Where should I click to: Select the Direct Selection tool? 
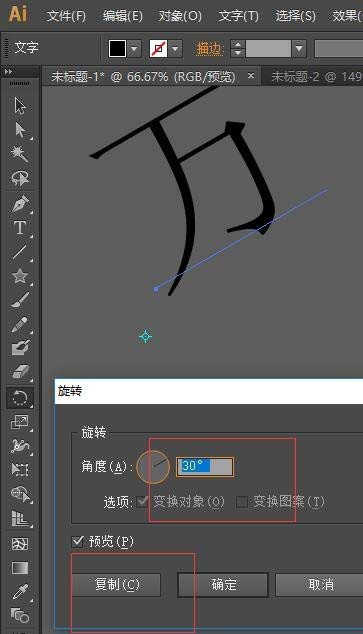pos(20,130)
